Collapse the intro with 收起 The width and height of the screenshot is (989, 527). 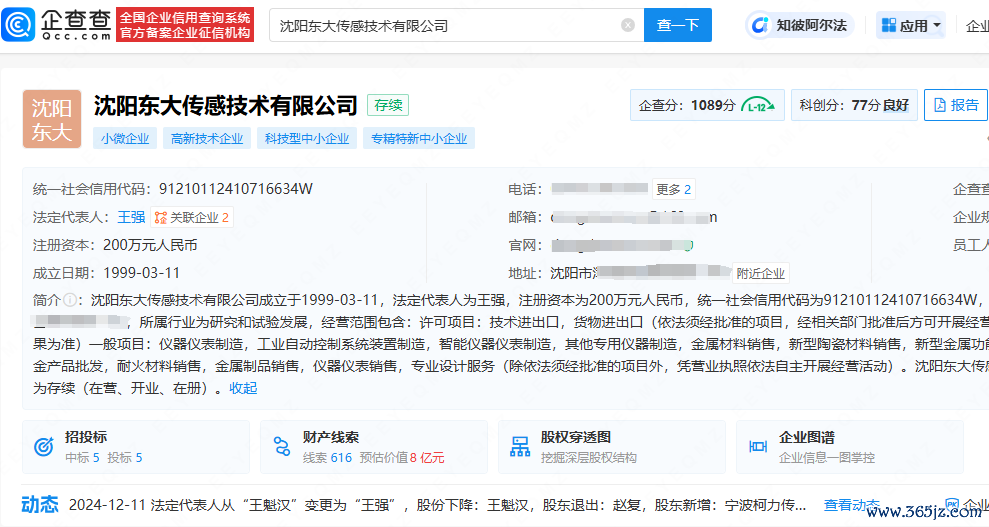point(243,388)
